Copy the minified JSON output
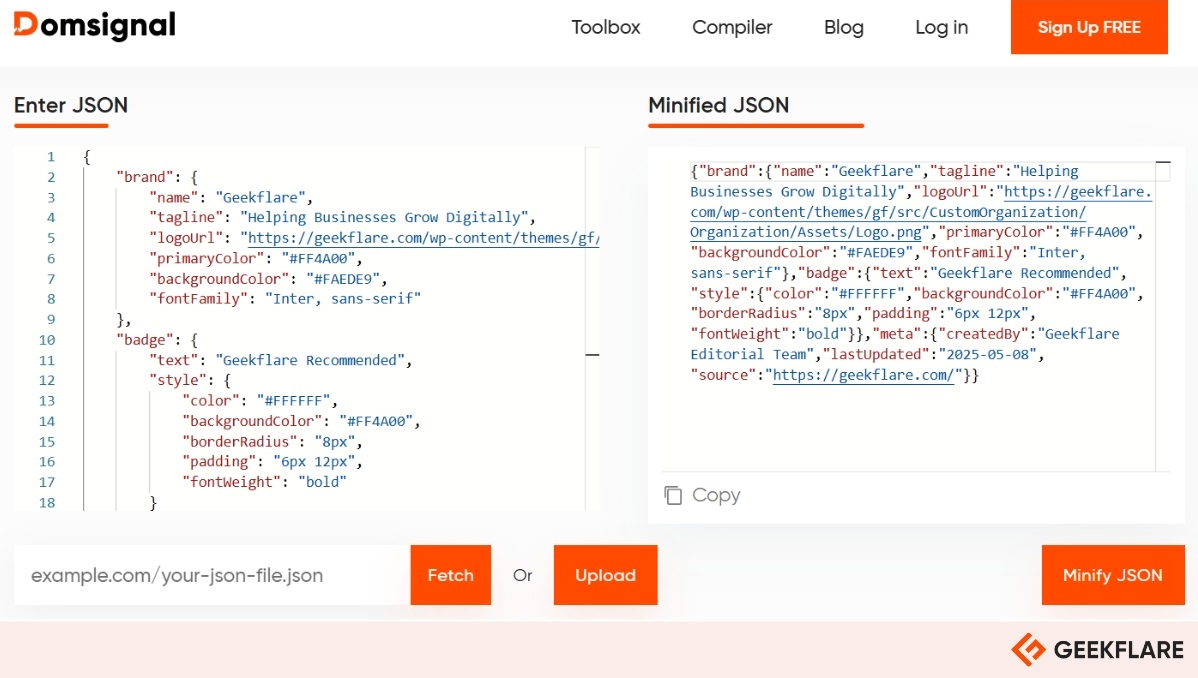 [702, 495]
